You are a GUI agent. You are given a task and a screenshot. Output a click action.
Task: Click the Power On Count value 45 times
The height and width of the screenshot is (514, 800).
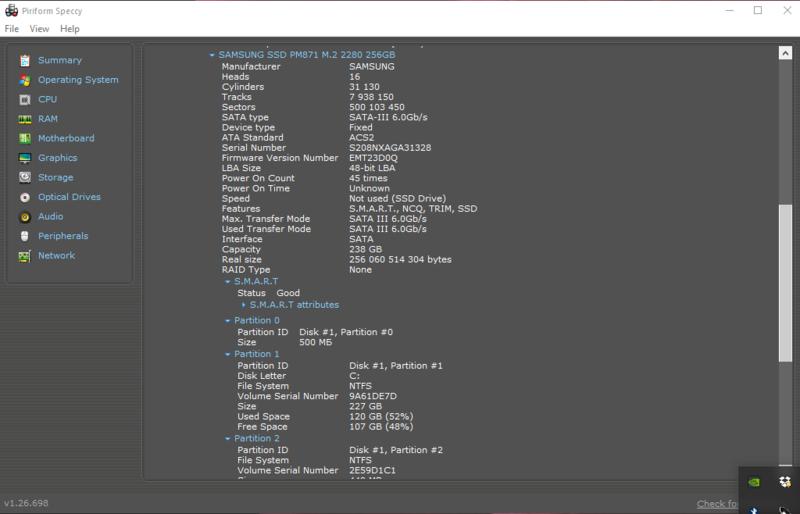coord(368,178)
